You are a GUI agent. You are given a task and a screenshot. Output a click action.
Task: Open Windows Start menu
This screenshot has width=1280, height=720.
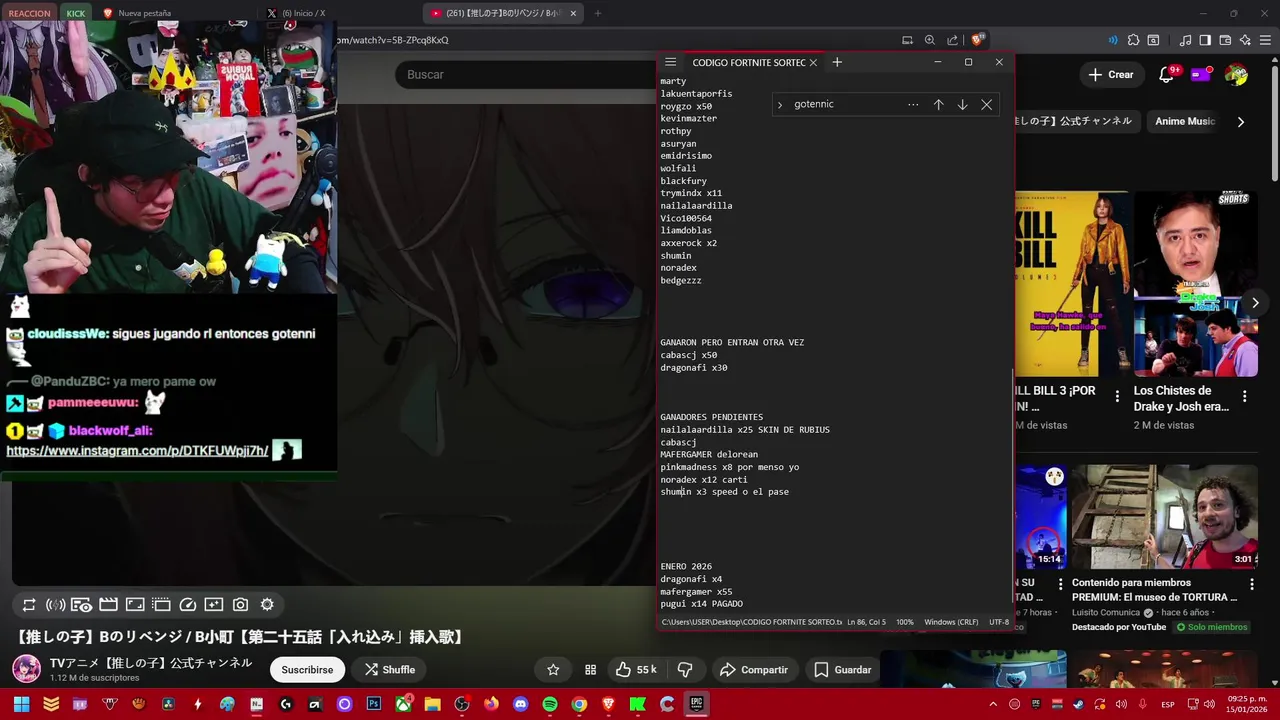click(x=21, y=704)
